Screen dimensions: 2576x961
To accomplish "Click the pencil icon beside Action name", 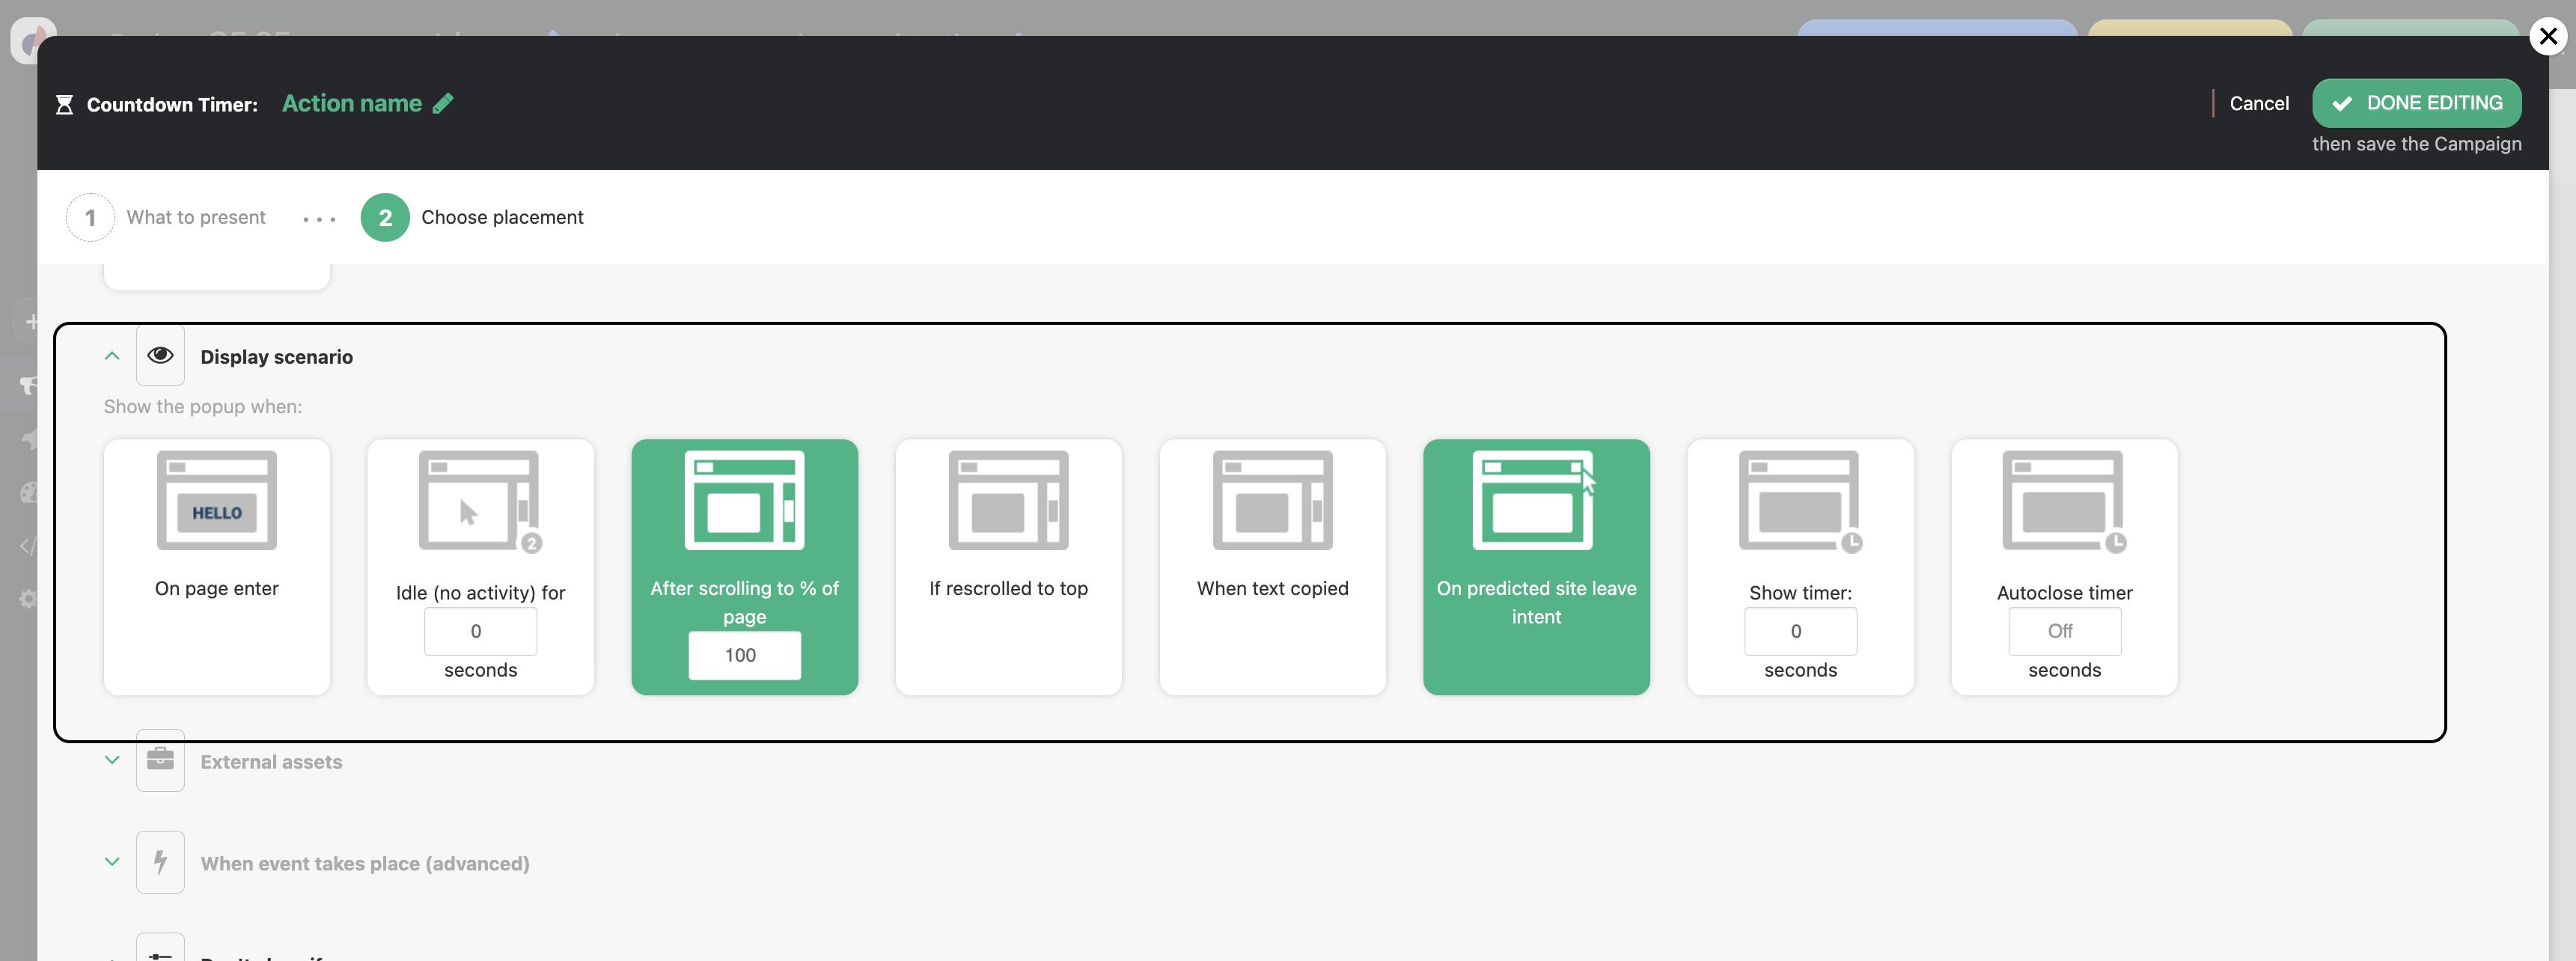I will 443,103.
